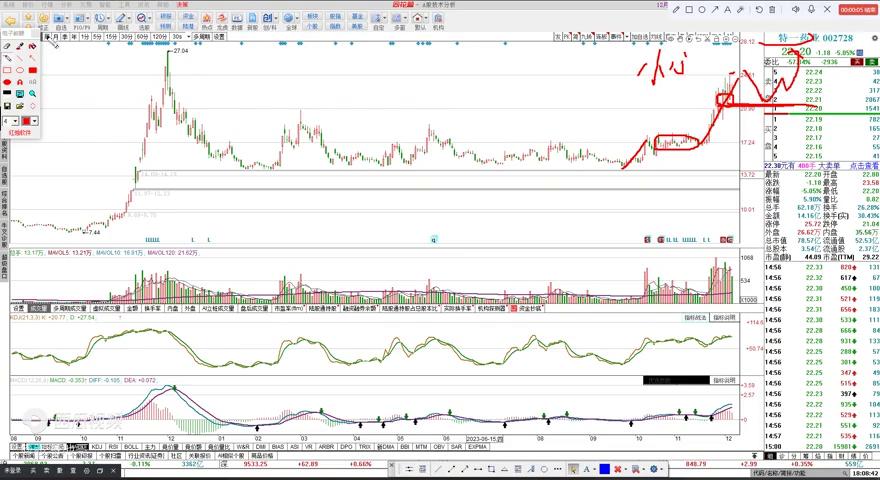Expand the 多窗 toolbar dropdown arrow
880x480 pixels.
tap(406, 19)
